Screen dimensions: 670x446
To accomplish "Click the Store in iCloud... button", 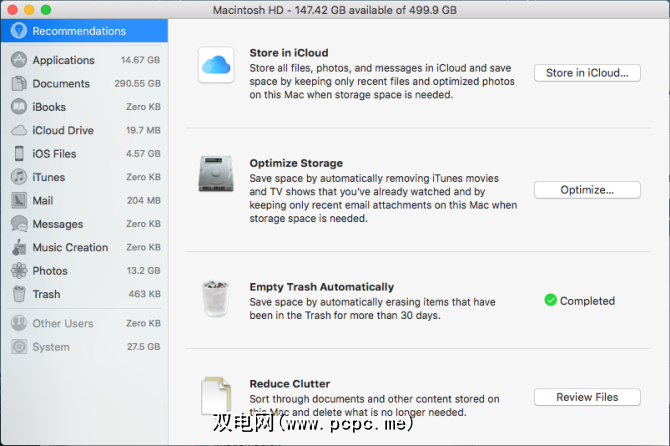I will point(587,73).
